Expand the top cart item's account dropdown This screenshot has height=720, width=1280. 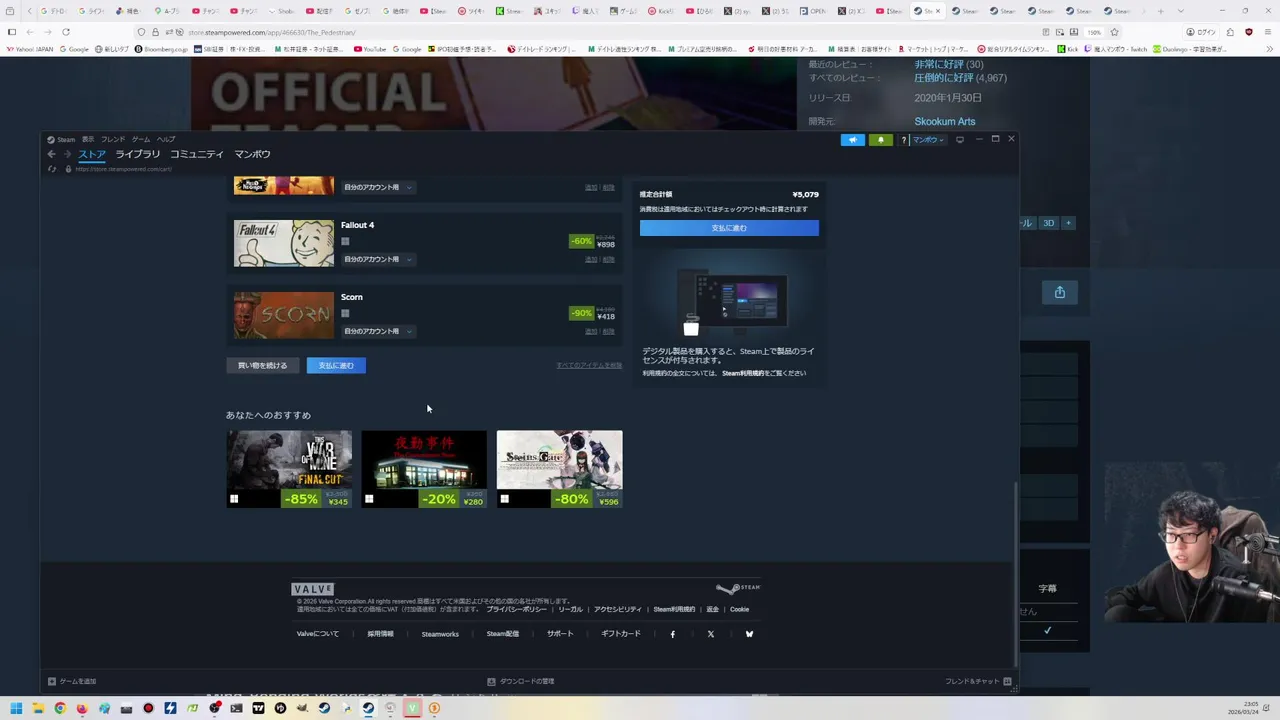click(378, 188)
